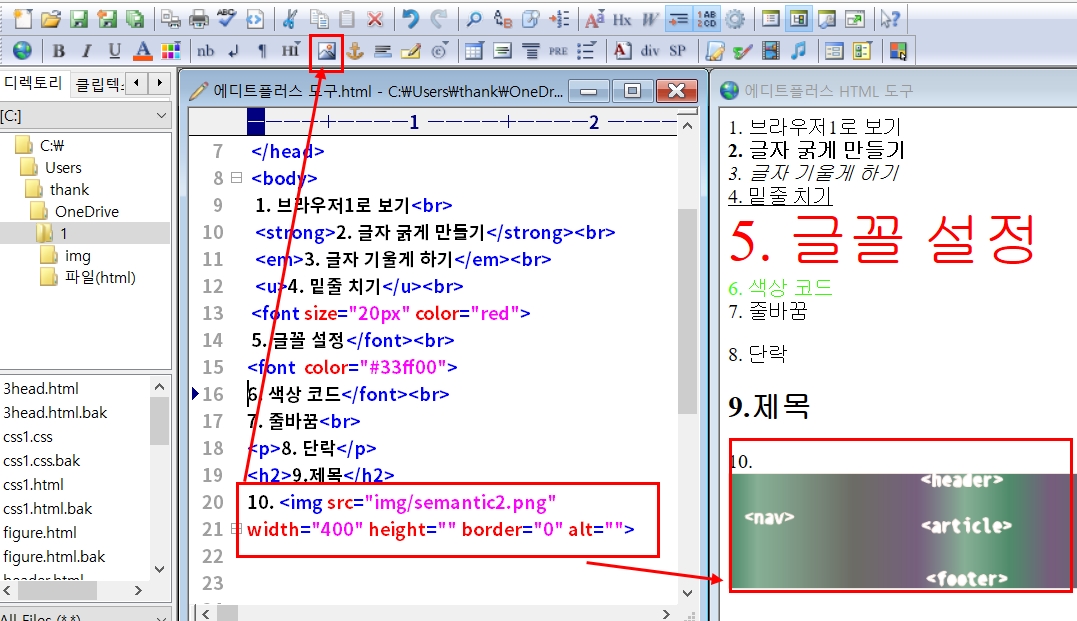
Task: Insert filmstrip video object icon
Action: pos(771,50)
